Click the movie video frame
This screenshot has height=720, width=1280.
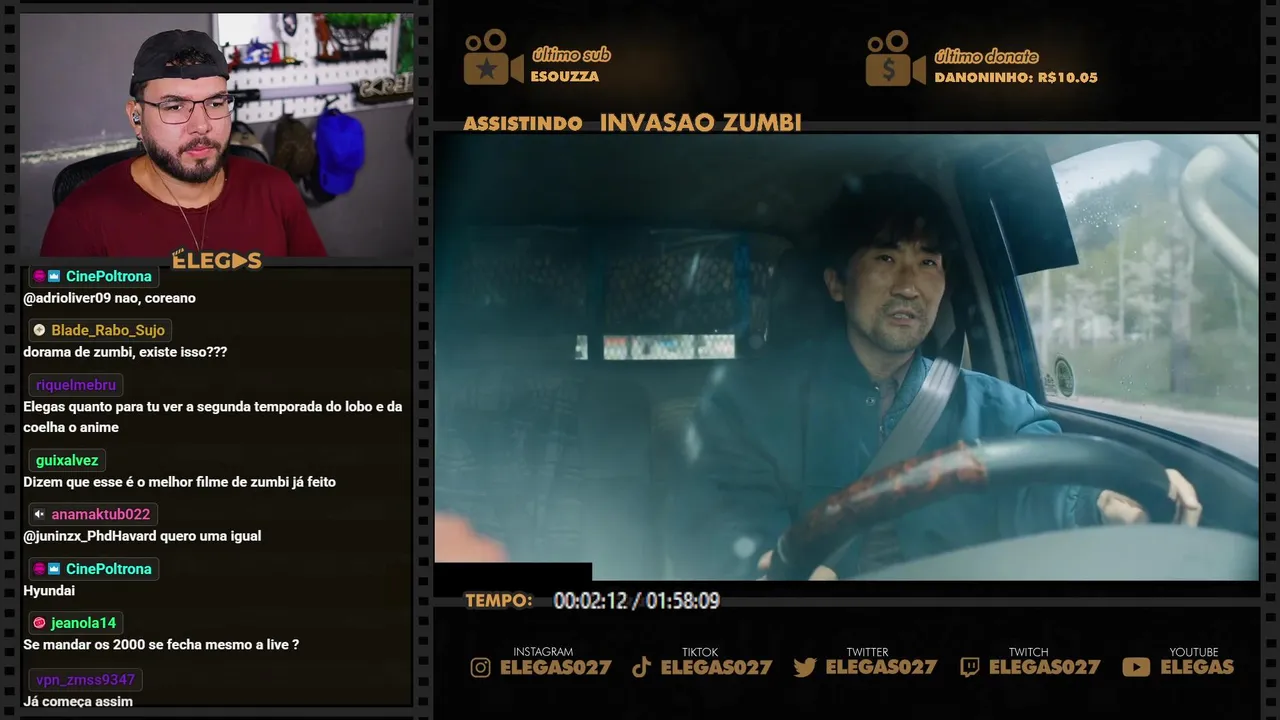tap(846, 357)
